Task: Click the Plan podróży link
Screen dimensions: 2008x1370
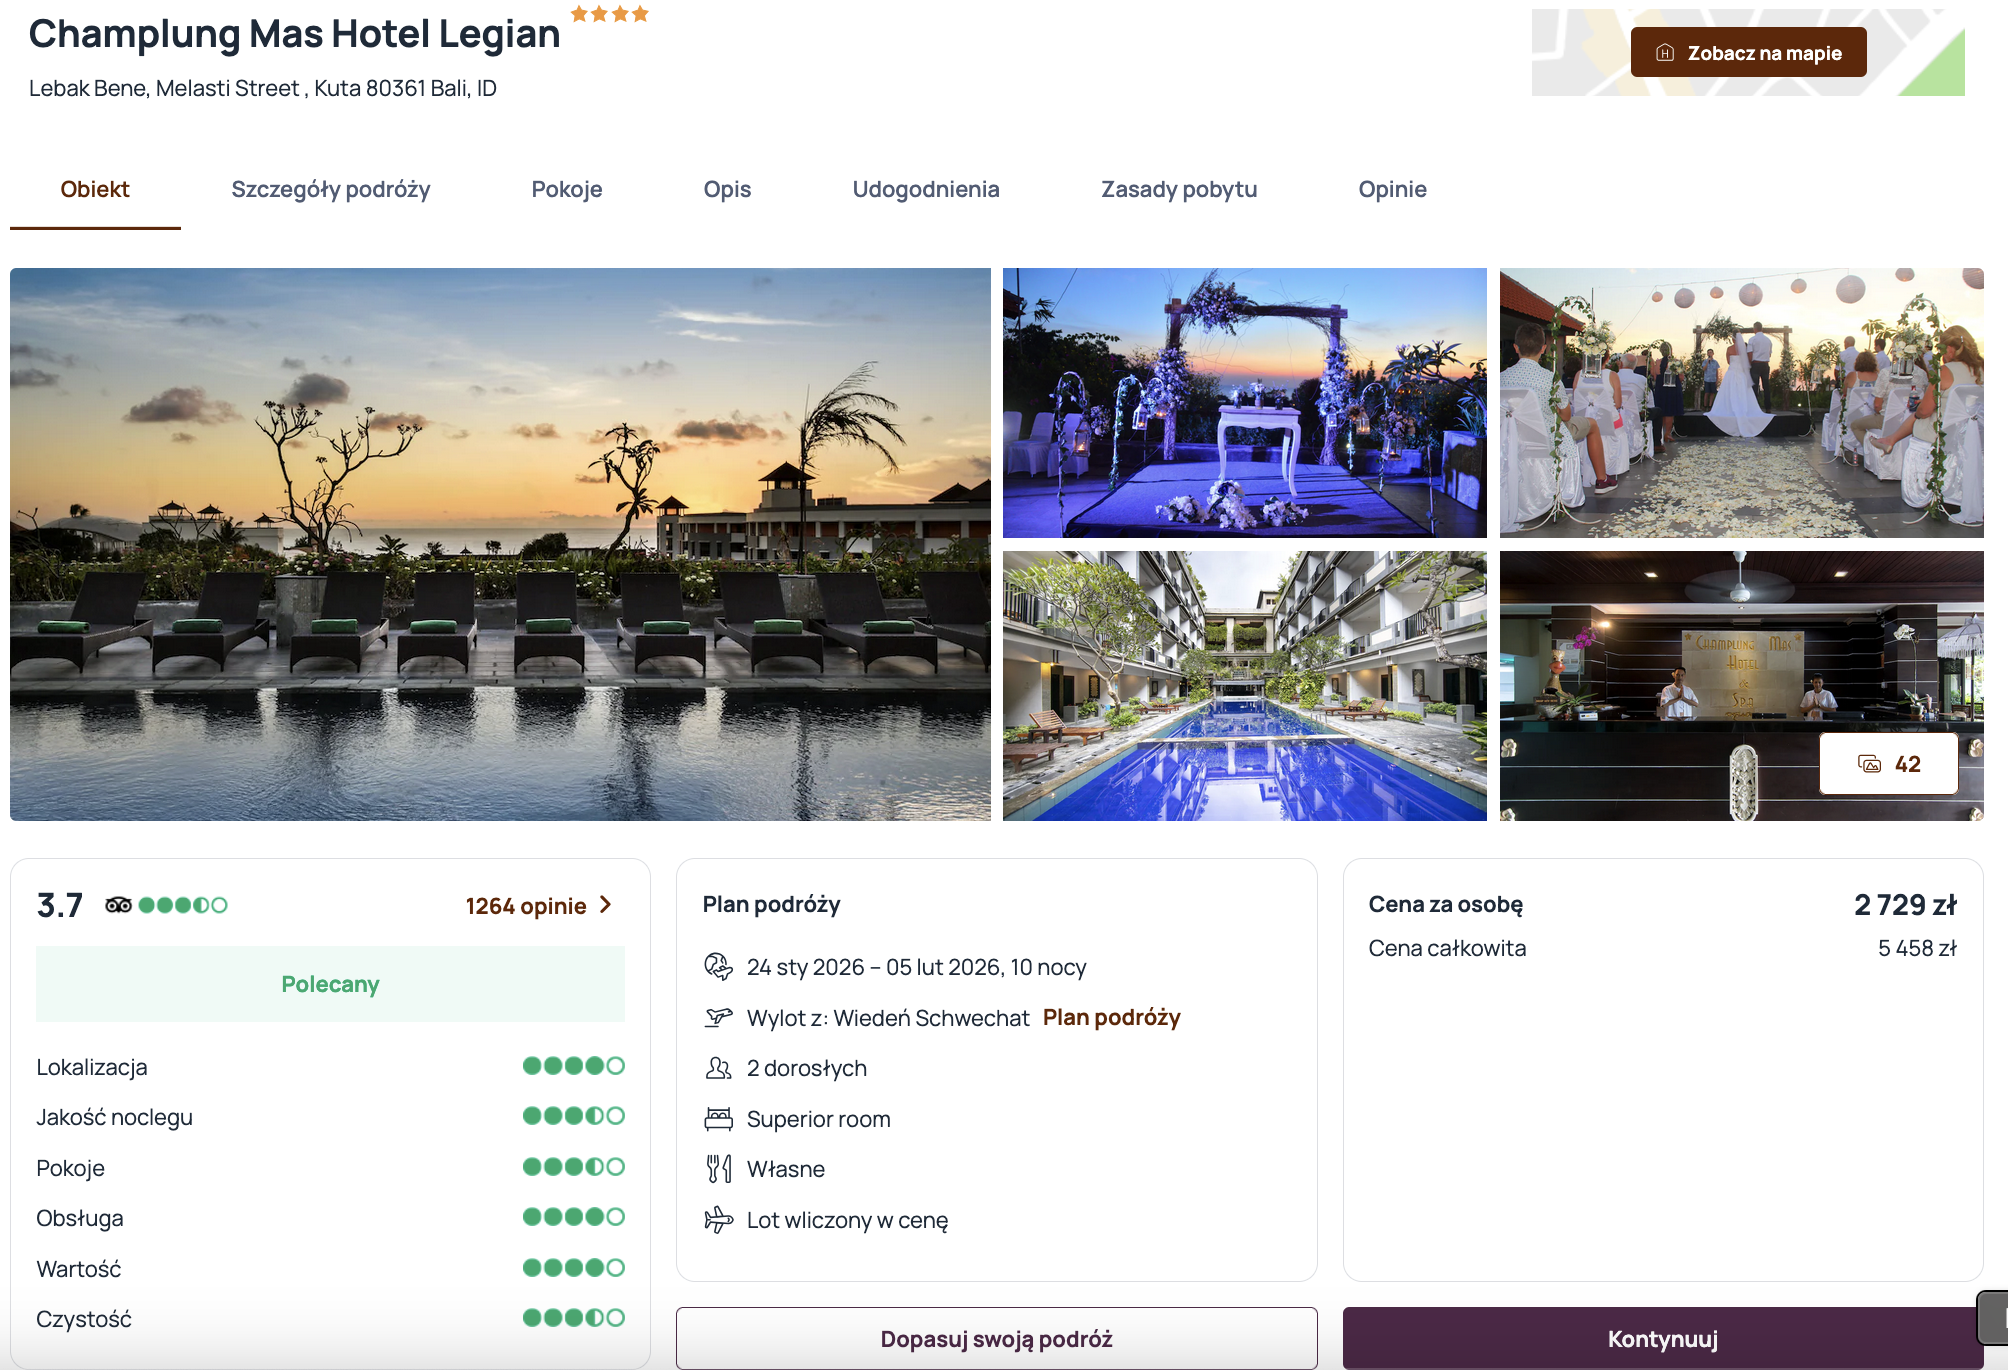Action: [x=1111, y=1017]
